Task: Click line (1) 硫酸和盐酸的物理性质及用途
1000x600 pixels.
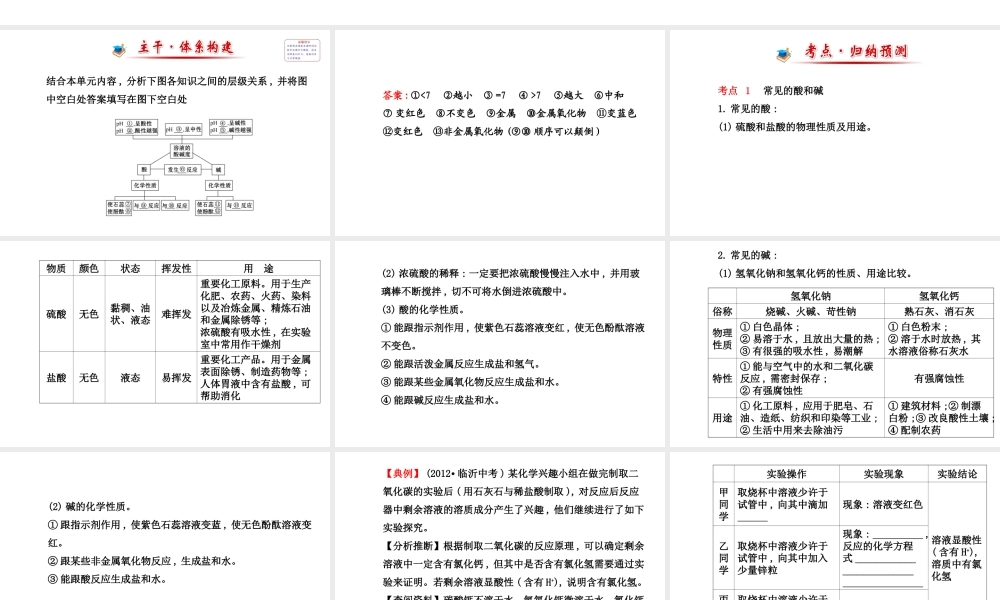Action: (795, 127)
